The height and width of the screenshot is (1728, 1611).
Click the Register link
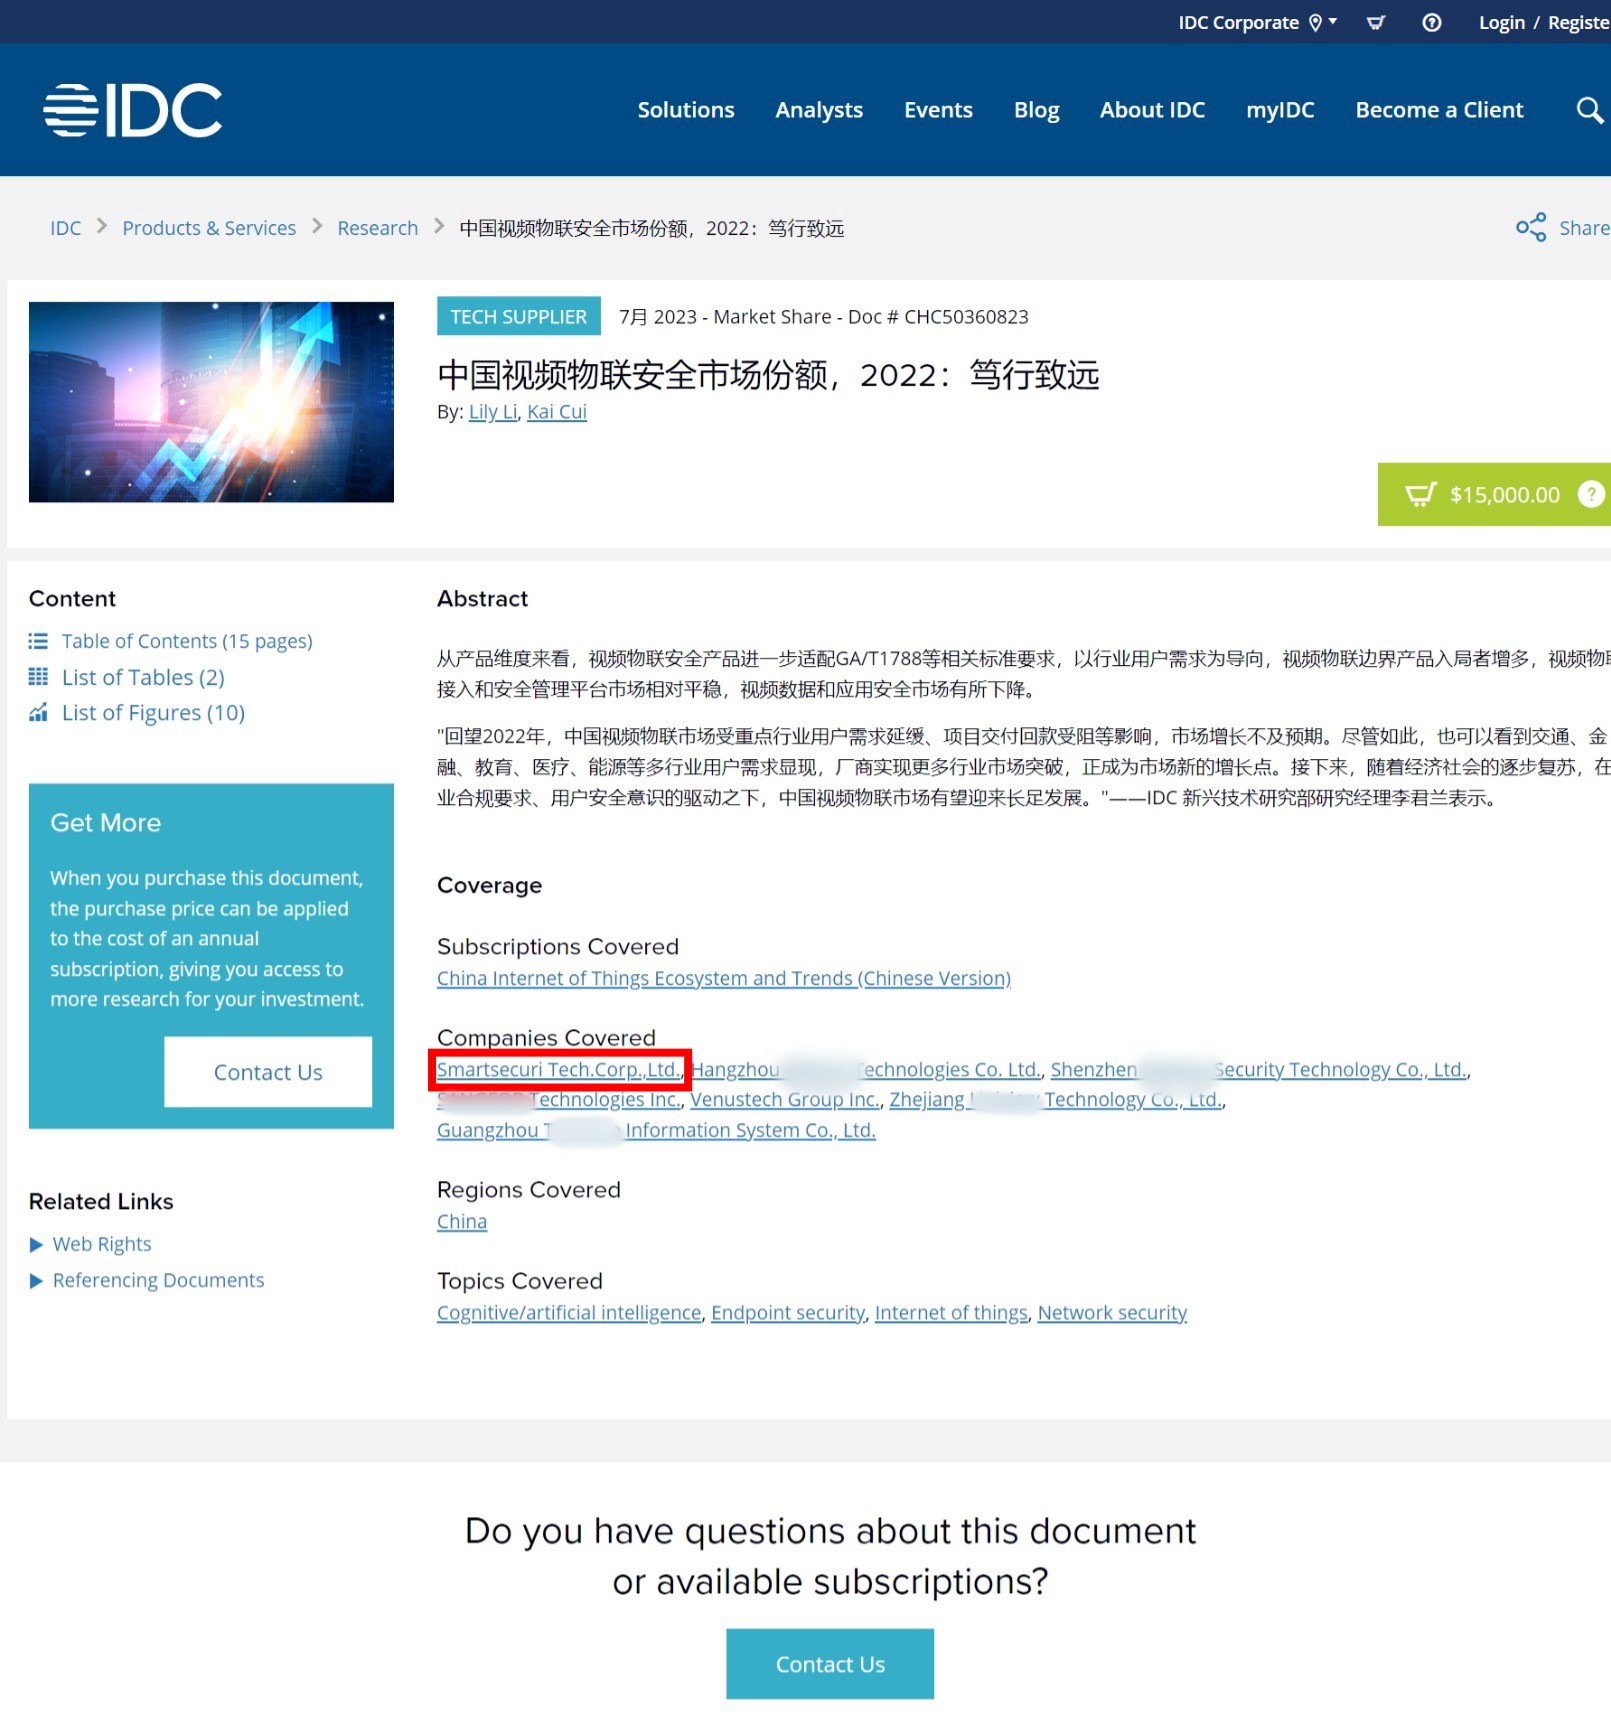point(1579,22)
